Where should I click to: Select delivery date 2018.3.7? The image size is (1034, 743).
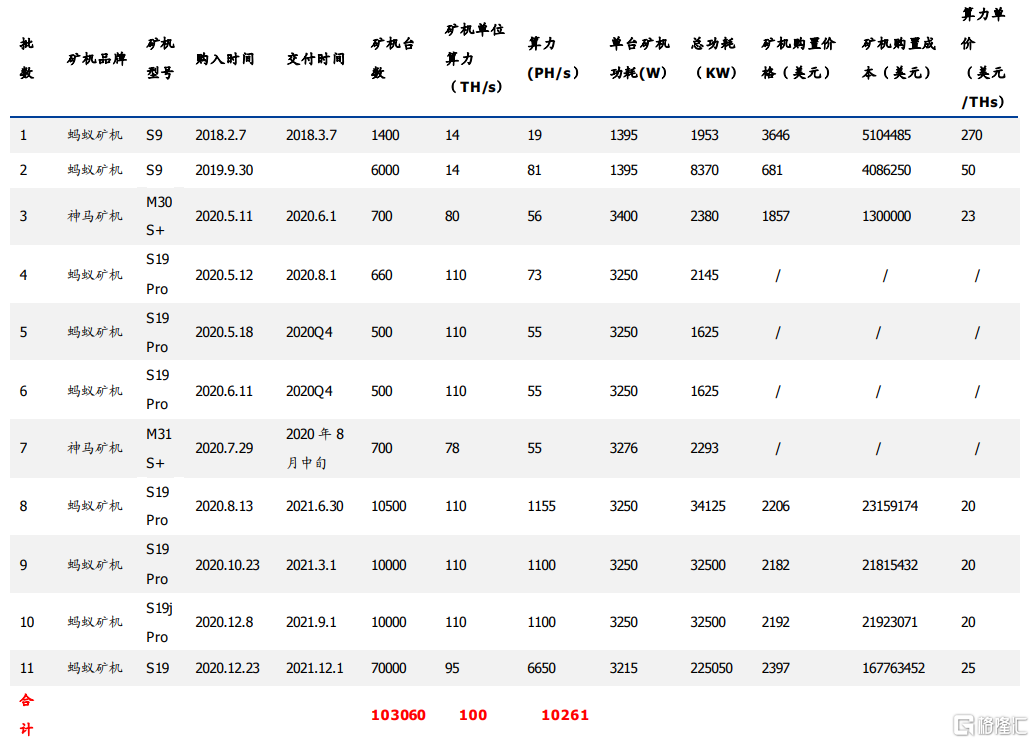[311, 135]
